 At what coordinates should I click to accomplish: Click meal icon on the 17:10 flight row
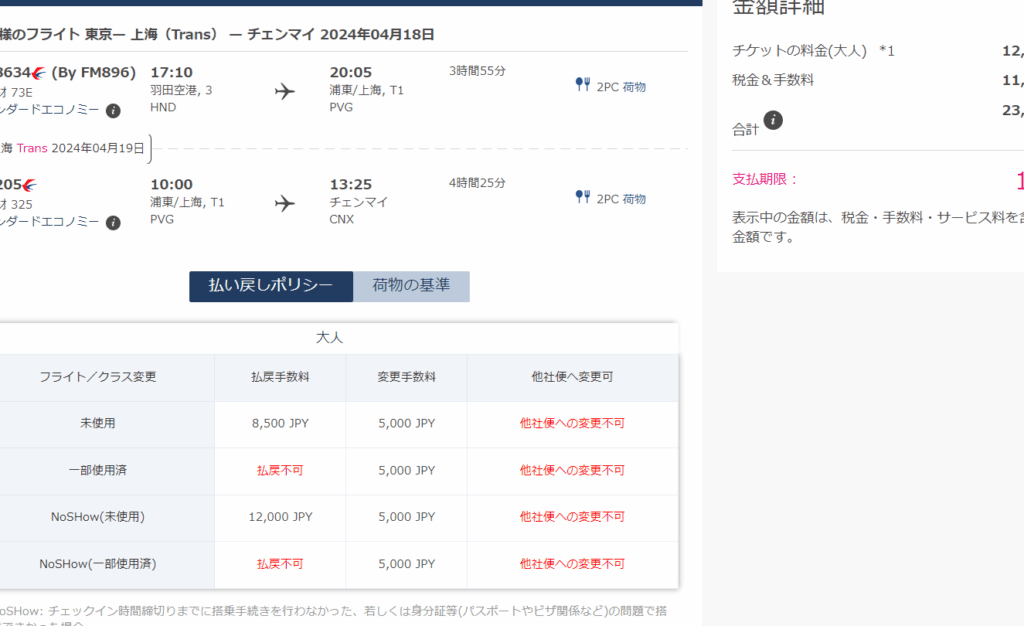coord(582,86)
